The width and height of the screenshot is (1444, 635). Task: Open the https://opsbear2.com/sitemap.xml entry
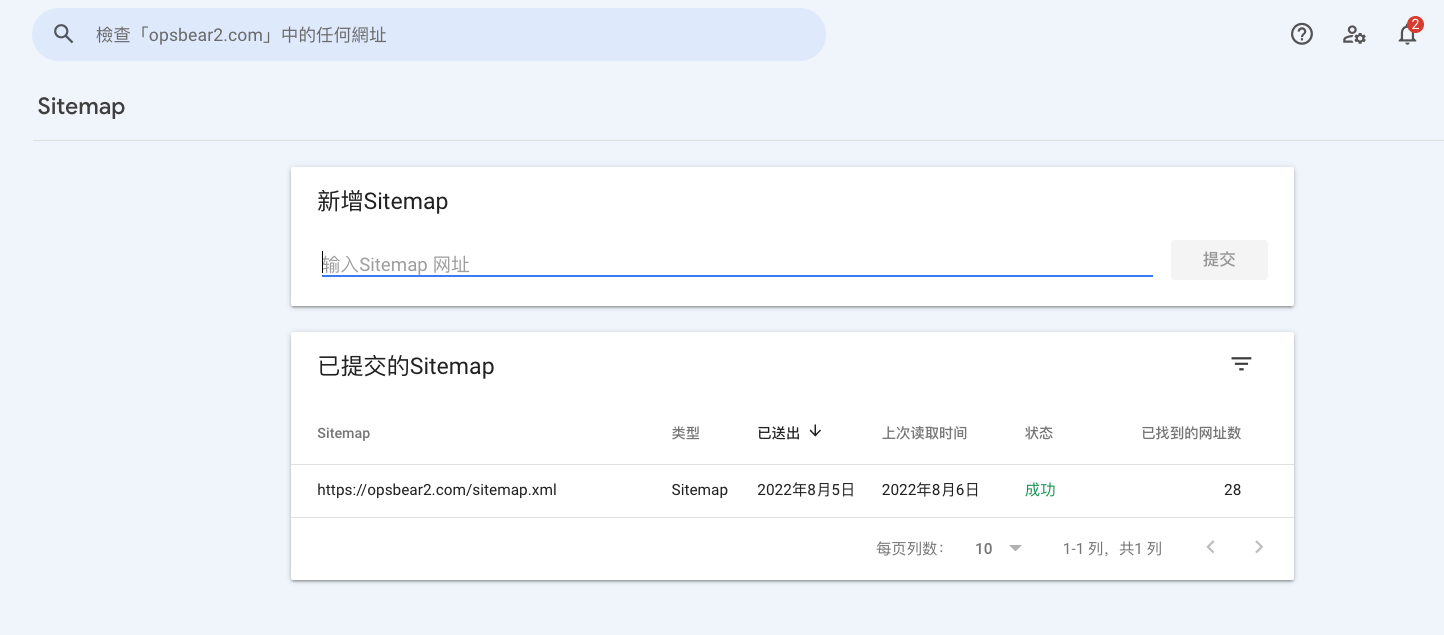point(437,490)
